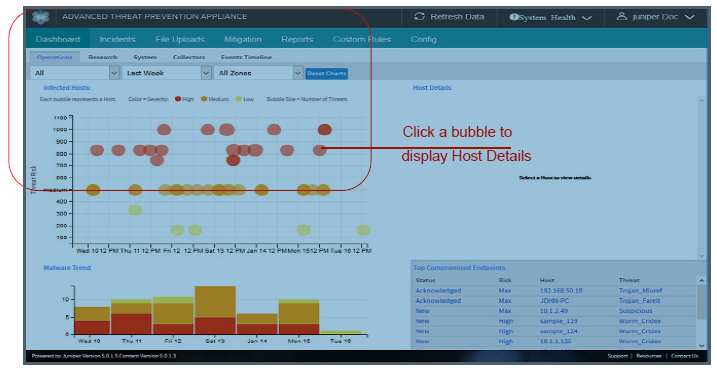Click host sample_124 in endpoints table
The image size is (717, 370).
pyautogui.click(x=558, y=331)
